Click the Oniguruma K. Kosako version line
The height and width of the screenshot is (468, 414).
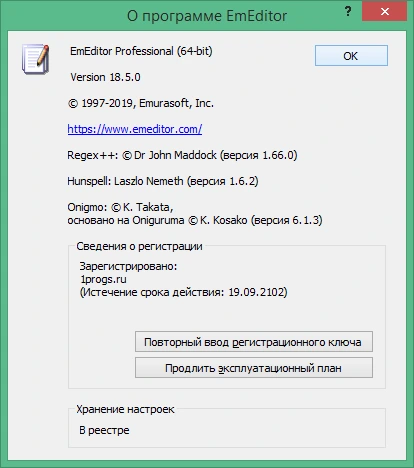pyautogui.click(x=195, y=220)
